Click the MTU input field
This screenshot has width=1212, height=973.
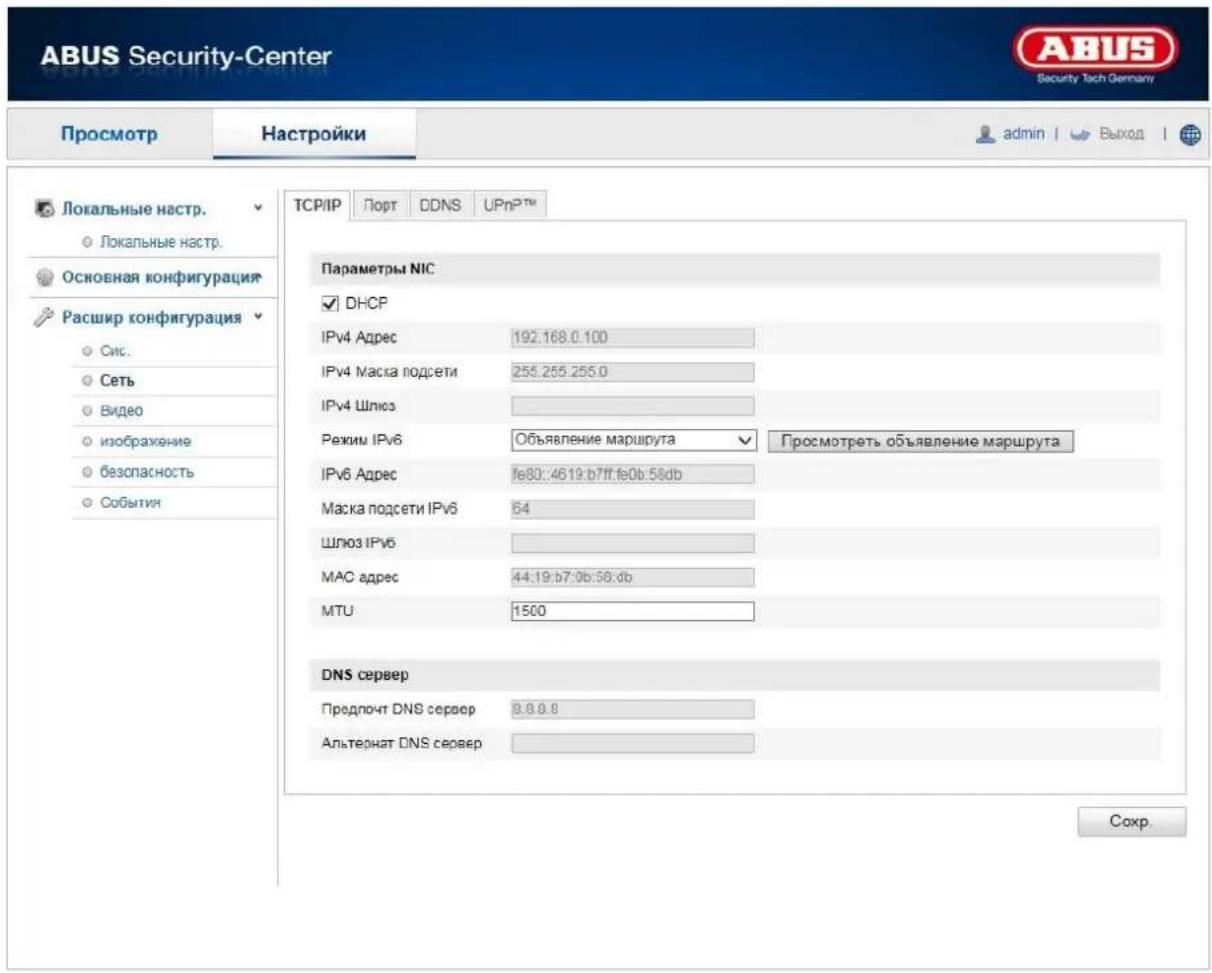[632, 611]
